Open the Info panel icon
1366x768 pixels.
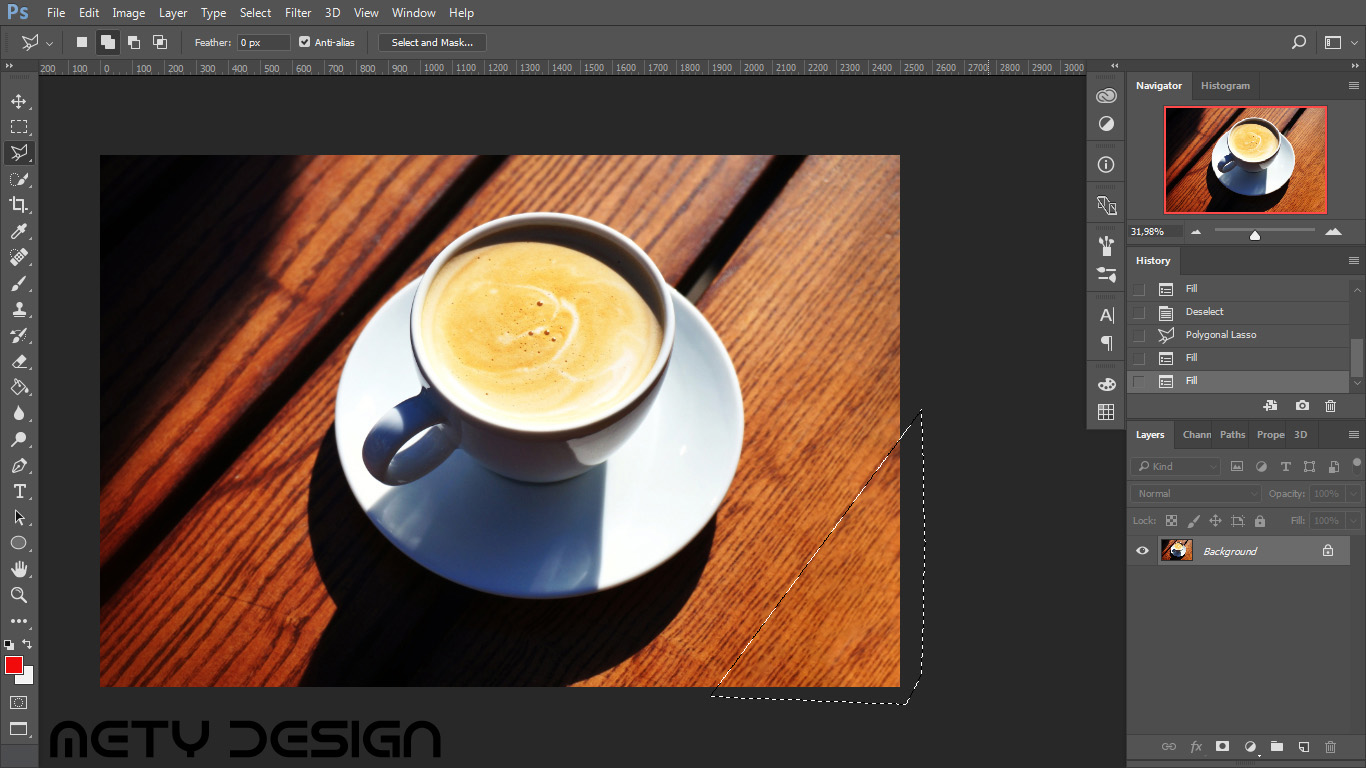[1106, 164]
